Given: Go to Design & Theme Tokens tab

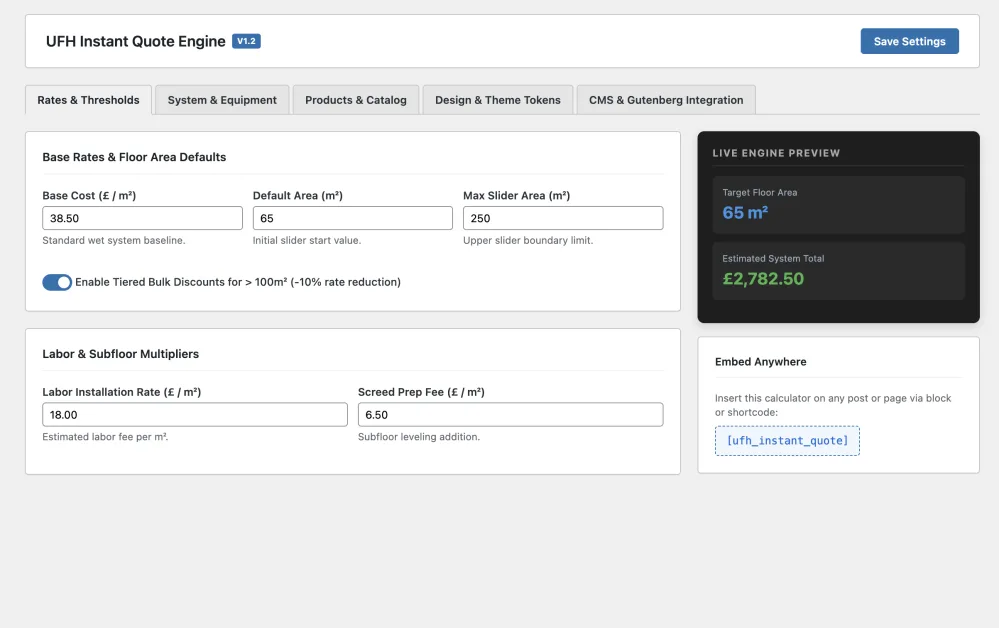Looking at the screenshot, I should [x=498, y=100].
